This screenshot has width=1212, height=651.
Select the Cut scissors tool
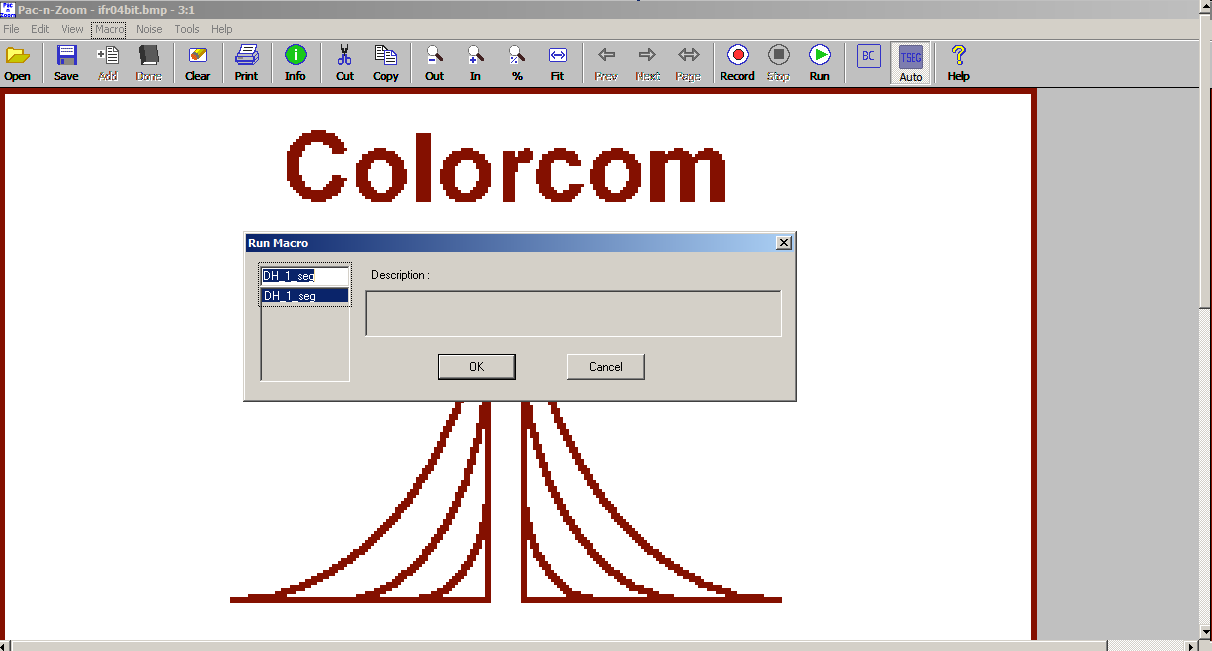point(345,63)
